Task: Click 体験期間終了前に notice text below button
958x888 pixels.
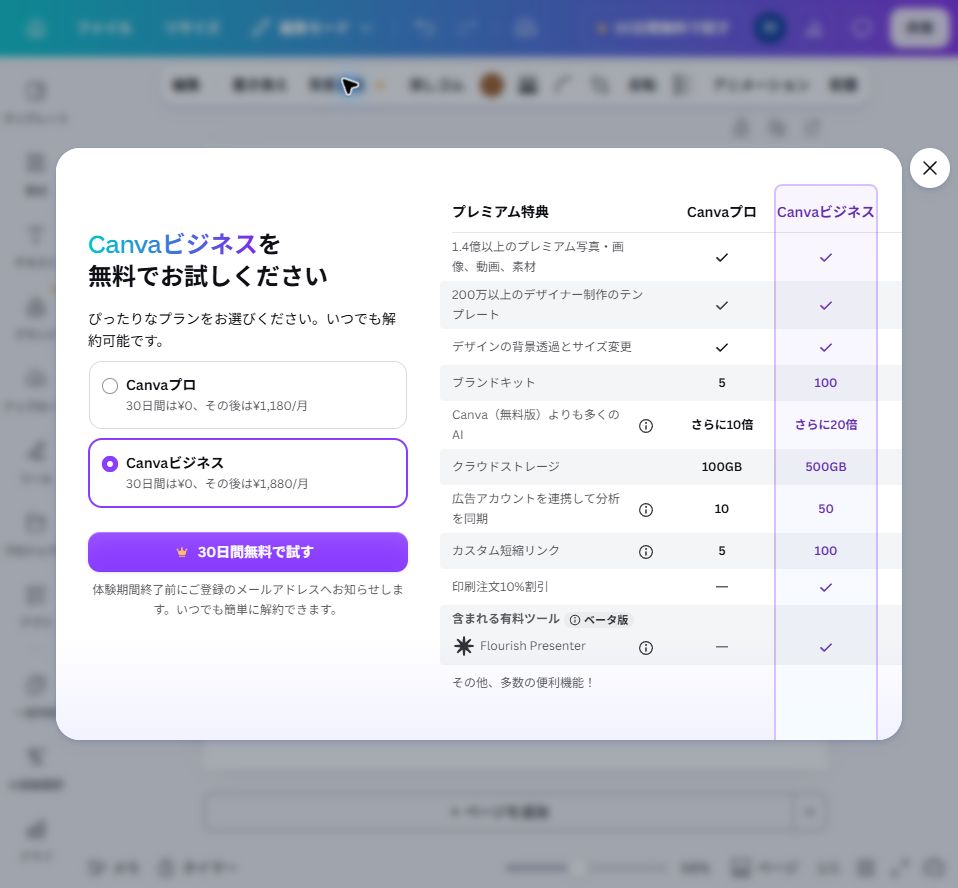Action: pos(247,600)
